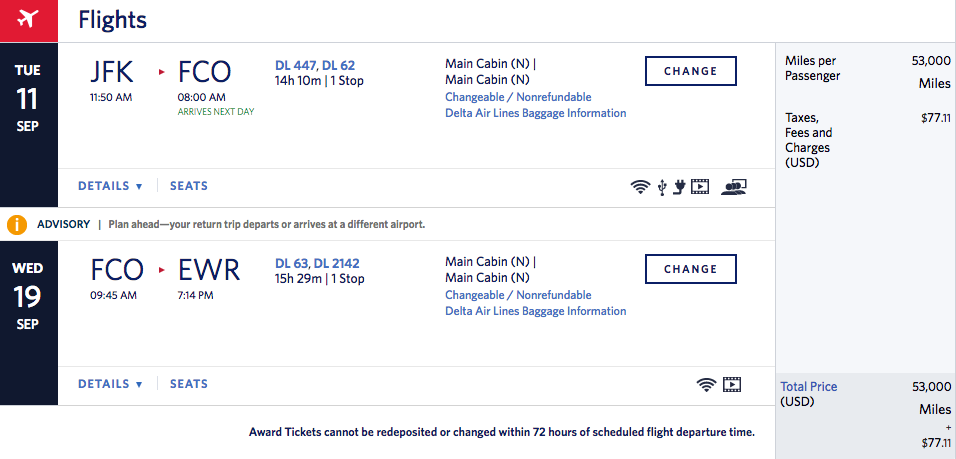The width and height of the screenshot is (956, 459).
Task: Click the airplane icon in the Flights header
Action: point(28,20)
